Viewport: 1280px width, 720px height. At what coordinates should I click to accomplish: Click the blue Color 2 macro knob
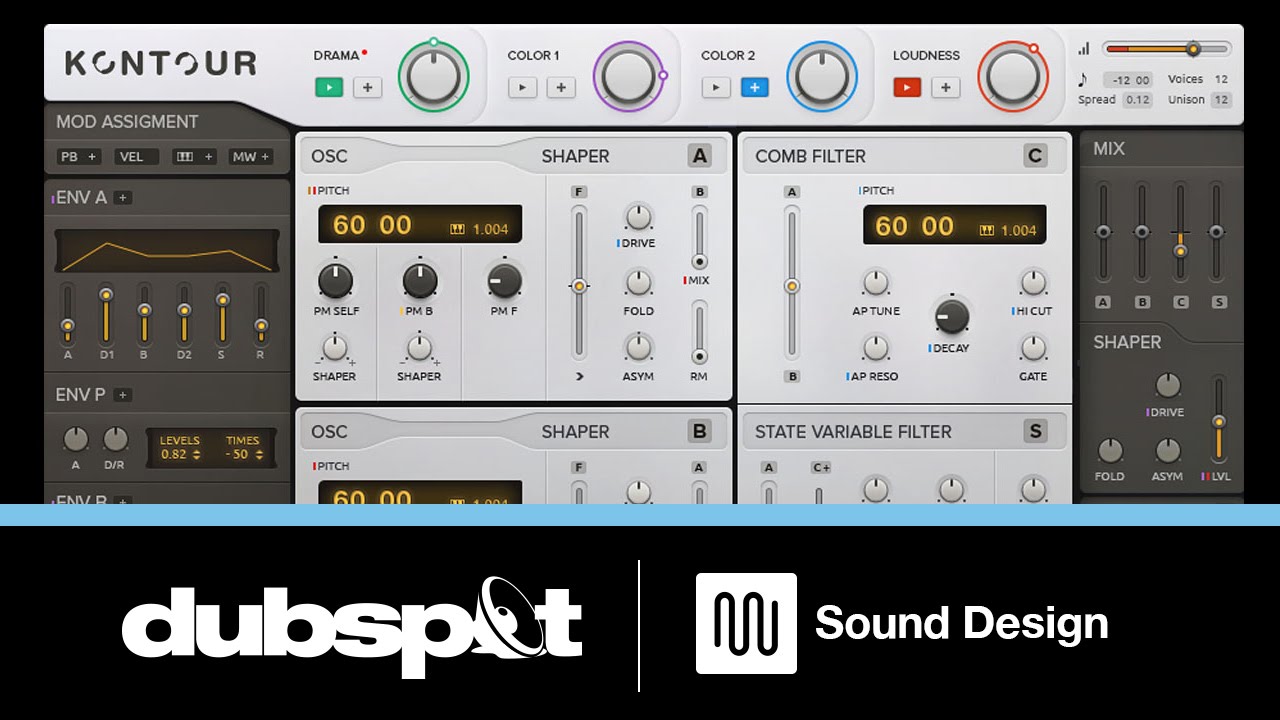(822, 76)
